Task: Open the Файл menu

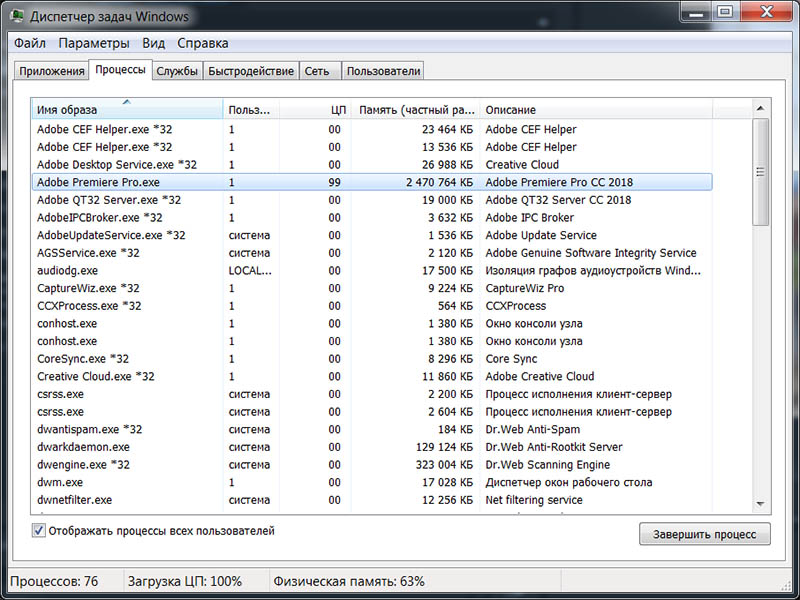Action: (x=30, y=43)
